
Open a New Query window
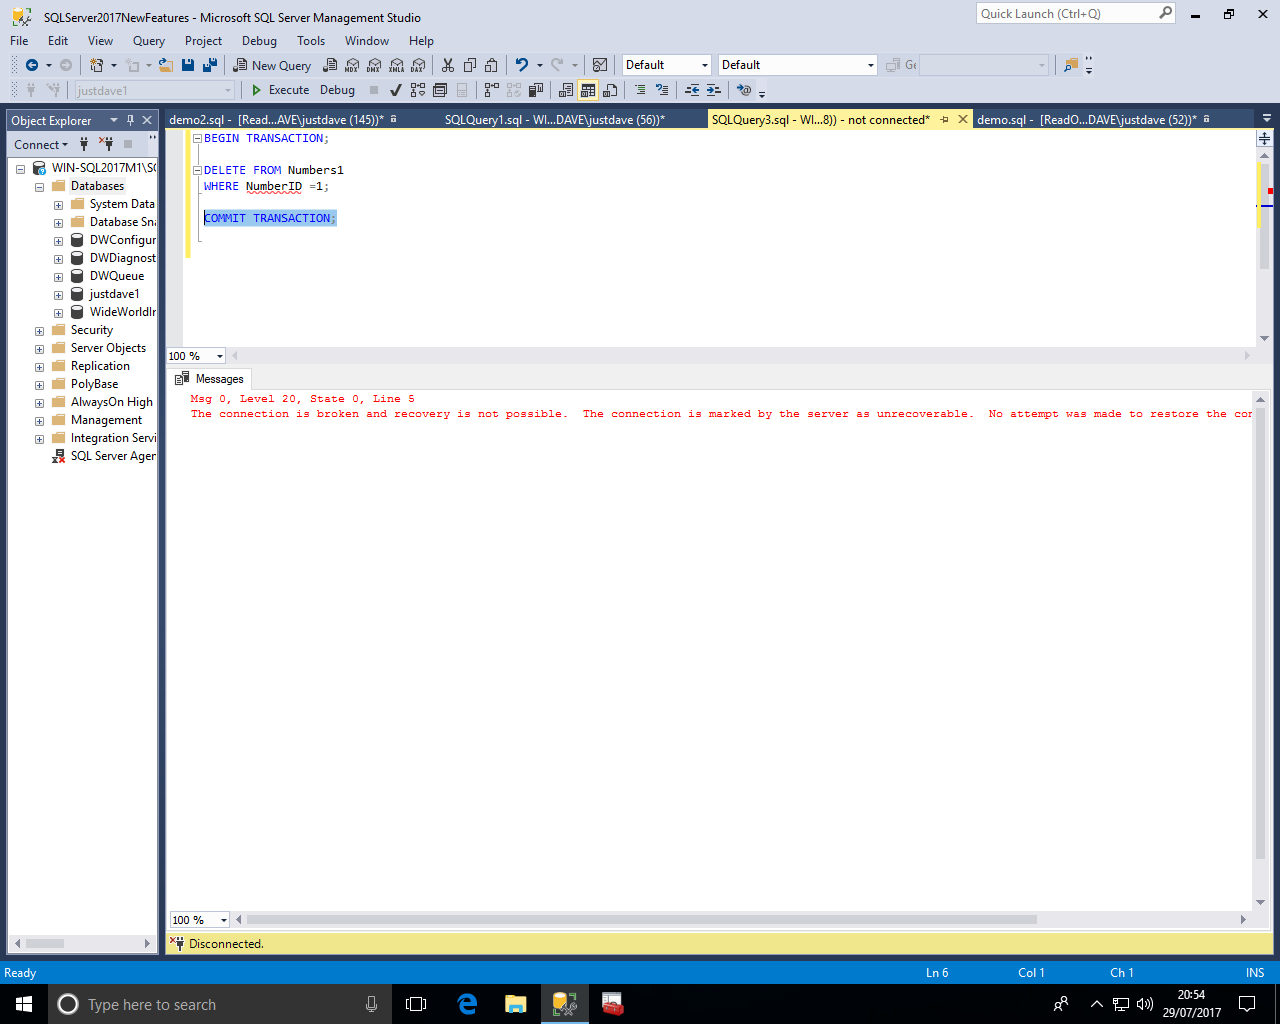coord(272,65)
